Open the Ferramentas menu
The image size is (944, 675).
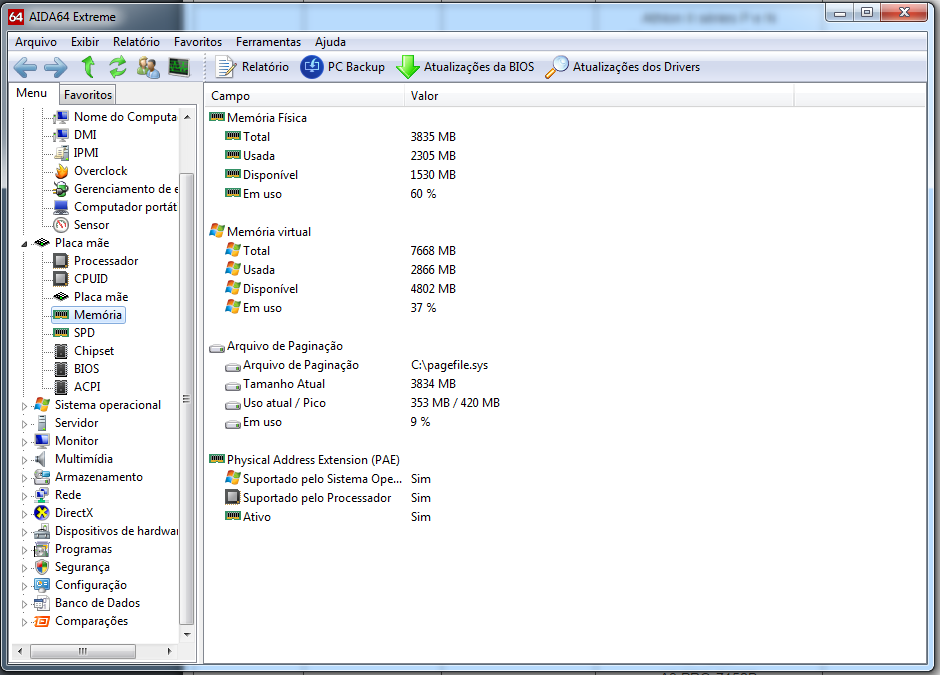point(268,42)
